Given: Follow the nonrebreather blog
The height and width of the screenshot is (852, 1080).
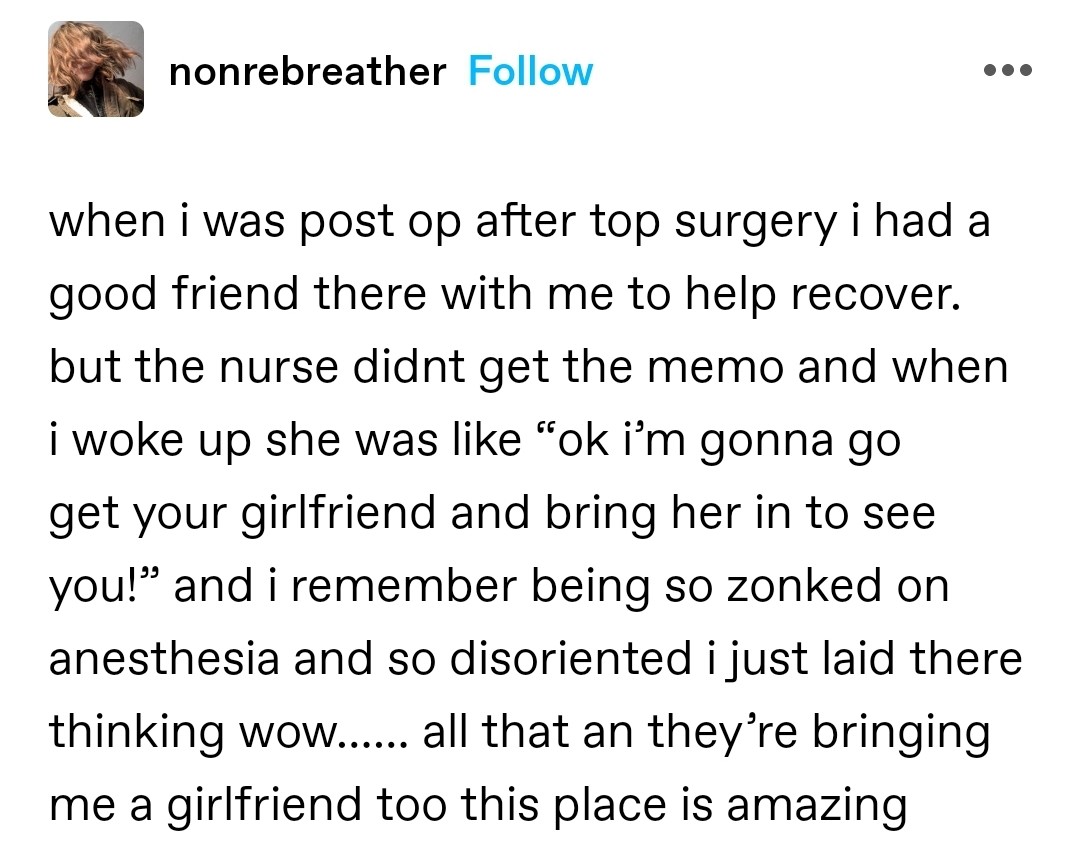Looking at the screenshot, I should click(530, 72).
